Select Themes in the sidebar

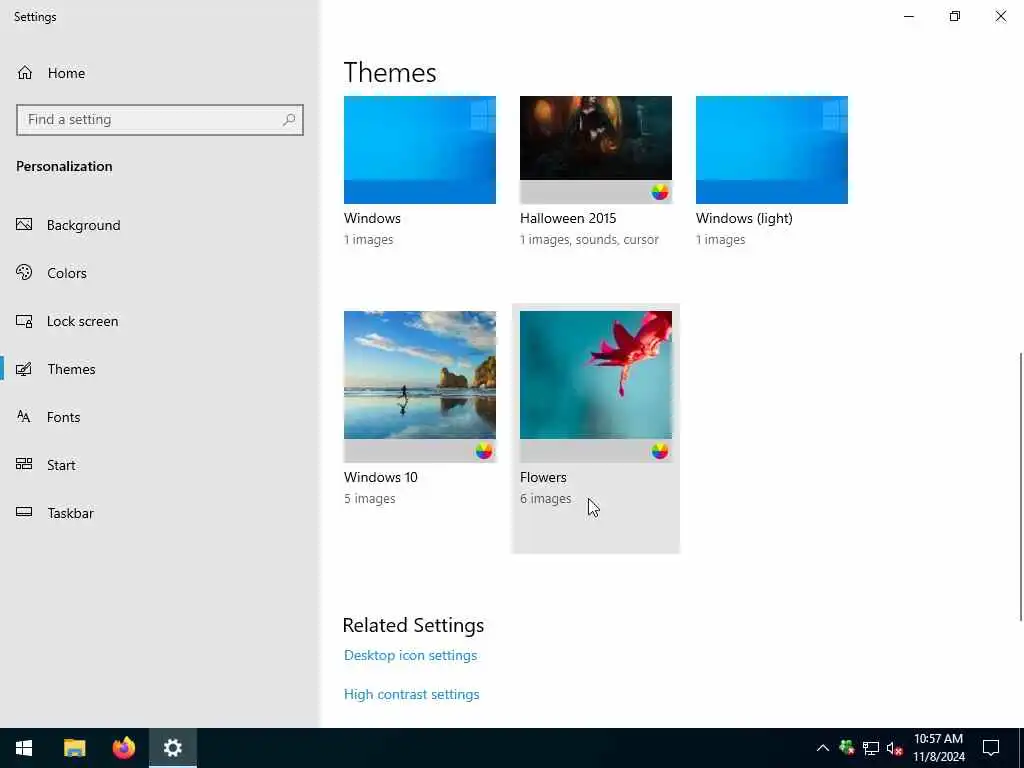(x=71, y=369)
